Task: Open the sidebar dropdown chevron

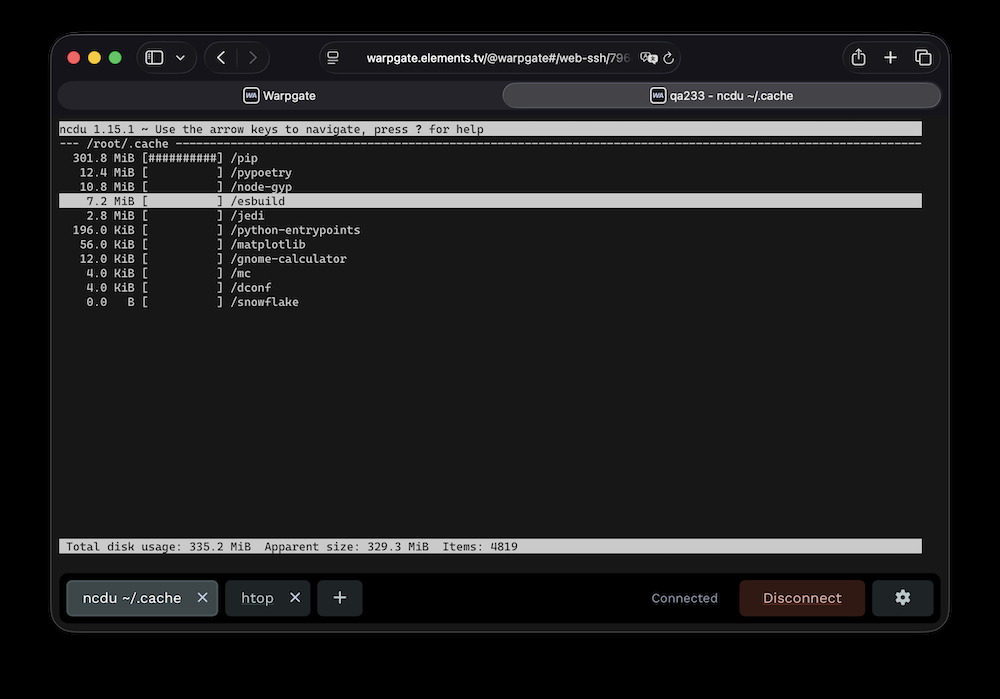Action: coord(180,58)
